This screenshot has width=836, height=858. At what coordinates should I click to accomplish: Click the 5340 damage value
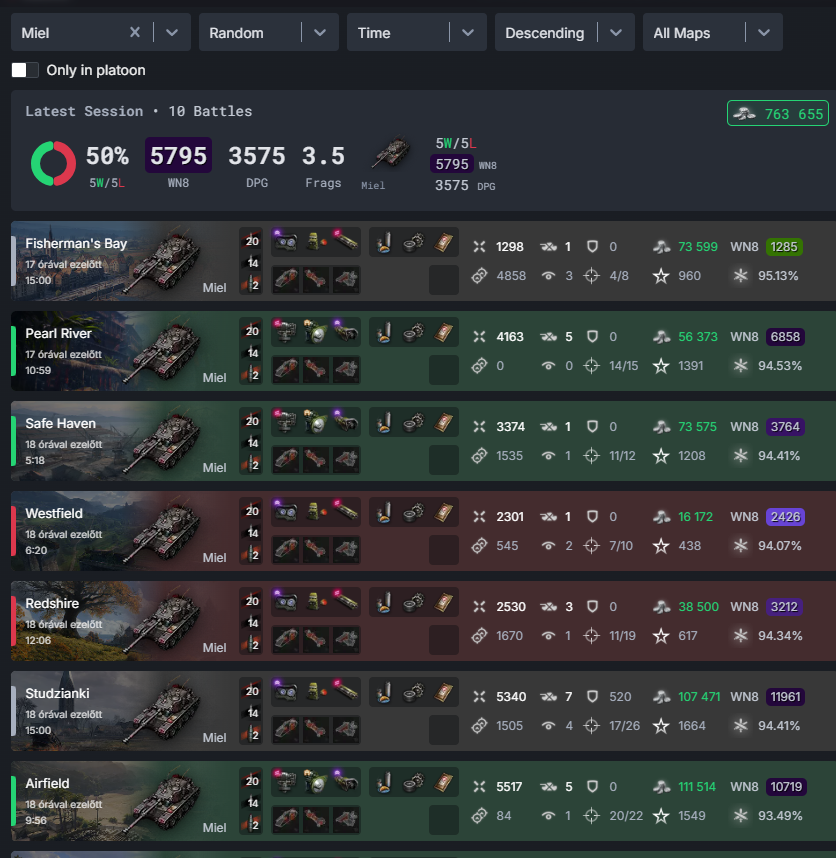coord(511,697)
